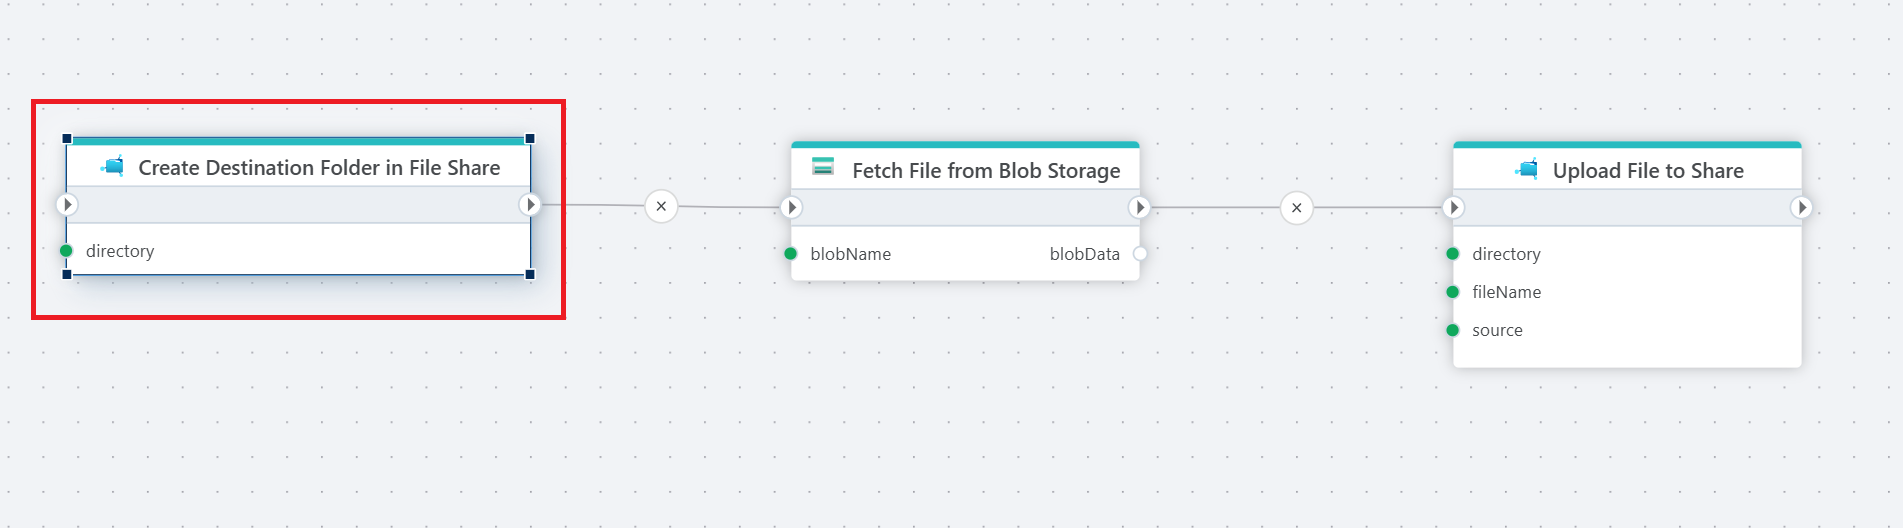Click the output arrow of Create Destination Folder node
The width and height of the screenshot is (1903, 528).
point(530,204)
